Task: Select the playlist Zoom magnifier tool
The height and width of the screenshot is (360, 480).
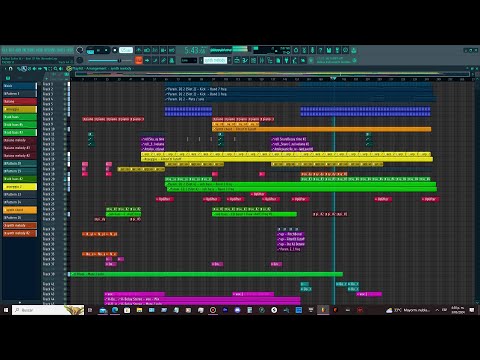Action: coord(56,68)
